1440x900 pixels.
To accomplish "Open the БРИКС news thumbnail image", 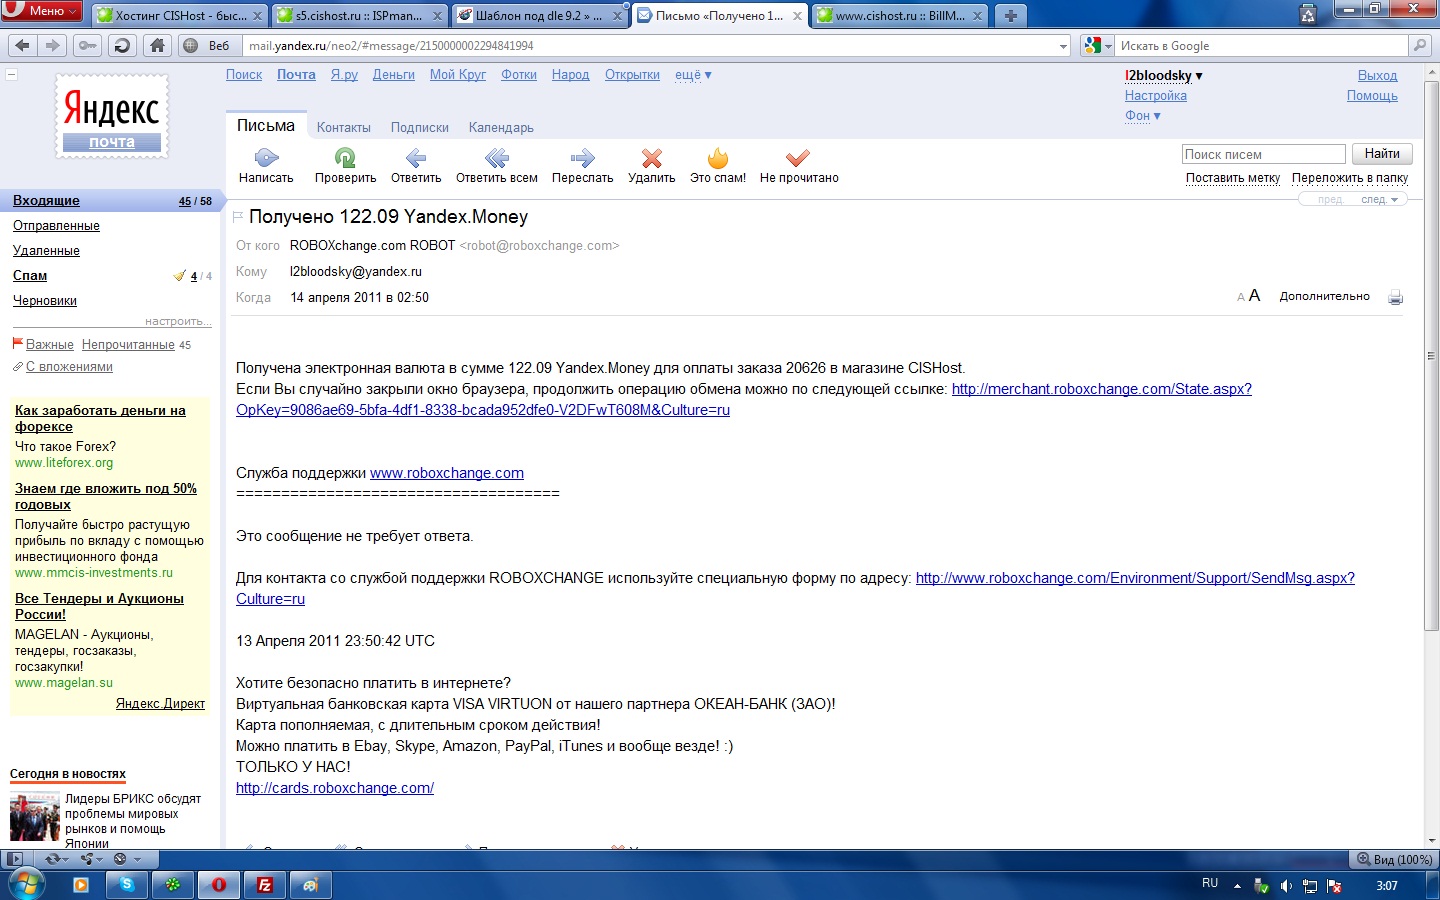I will point(35,816).
